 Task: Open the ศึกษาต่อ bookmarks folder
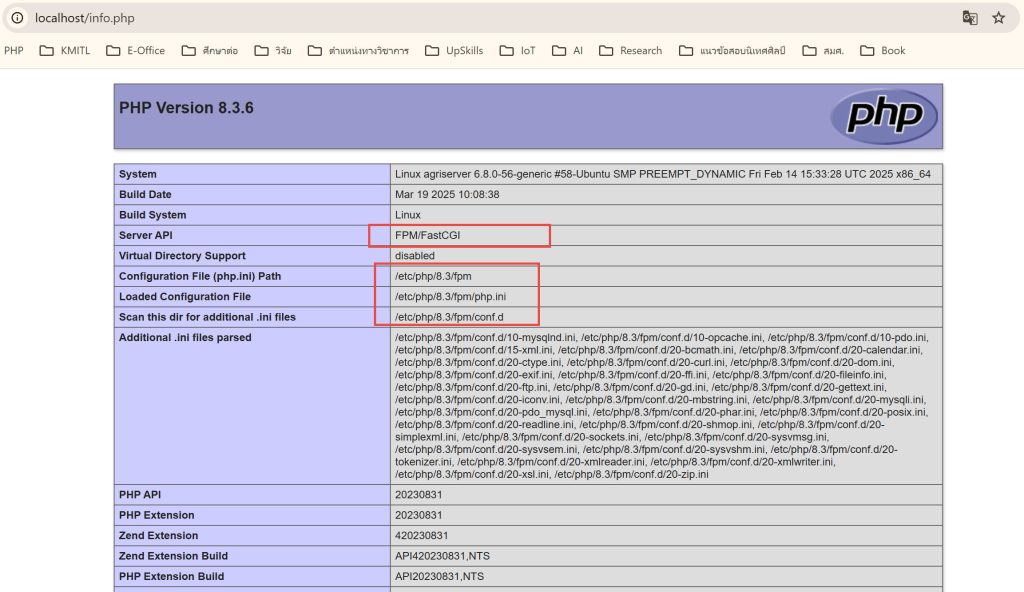tap(210, 50)
